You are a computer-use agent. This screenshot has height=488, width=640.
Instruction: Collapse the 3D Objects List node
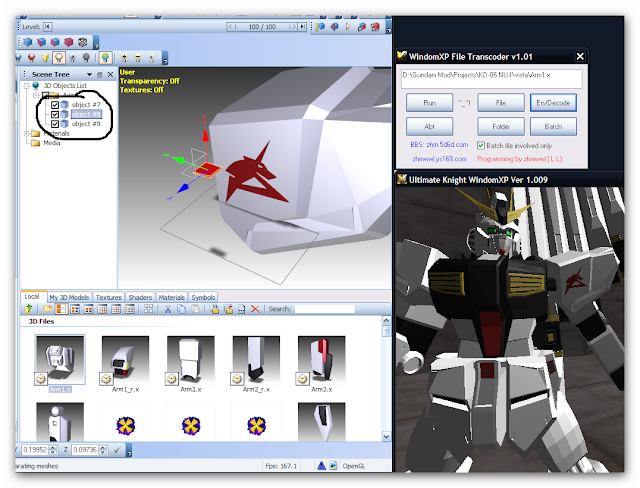[x=27, y=86]
